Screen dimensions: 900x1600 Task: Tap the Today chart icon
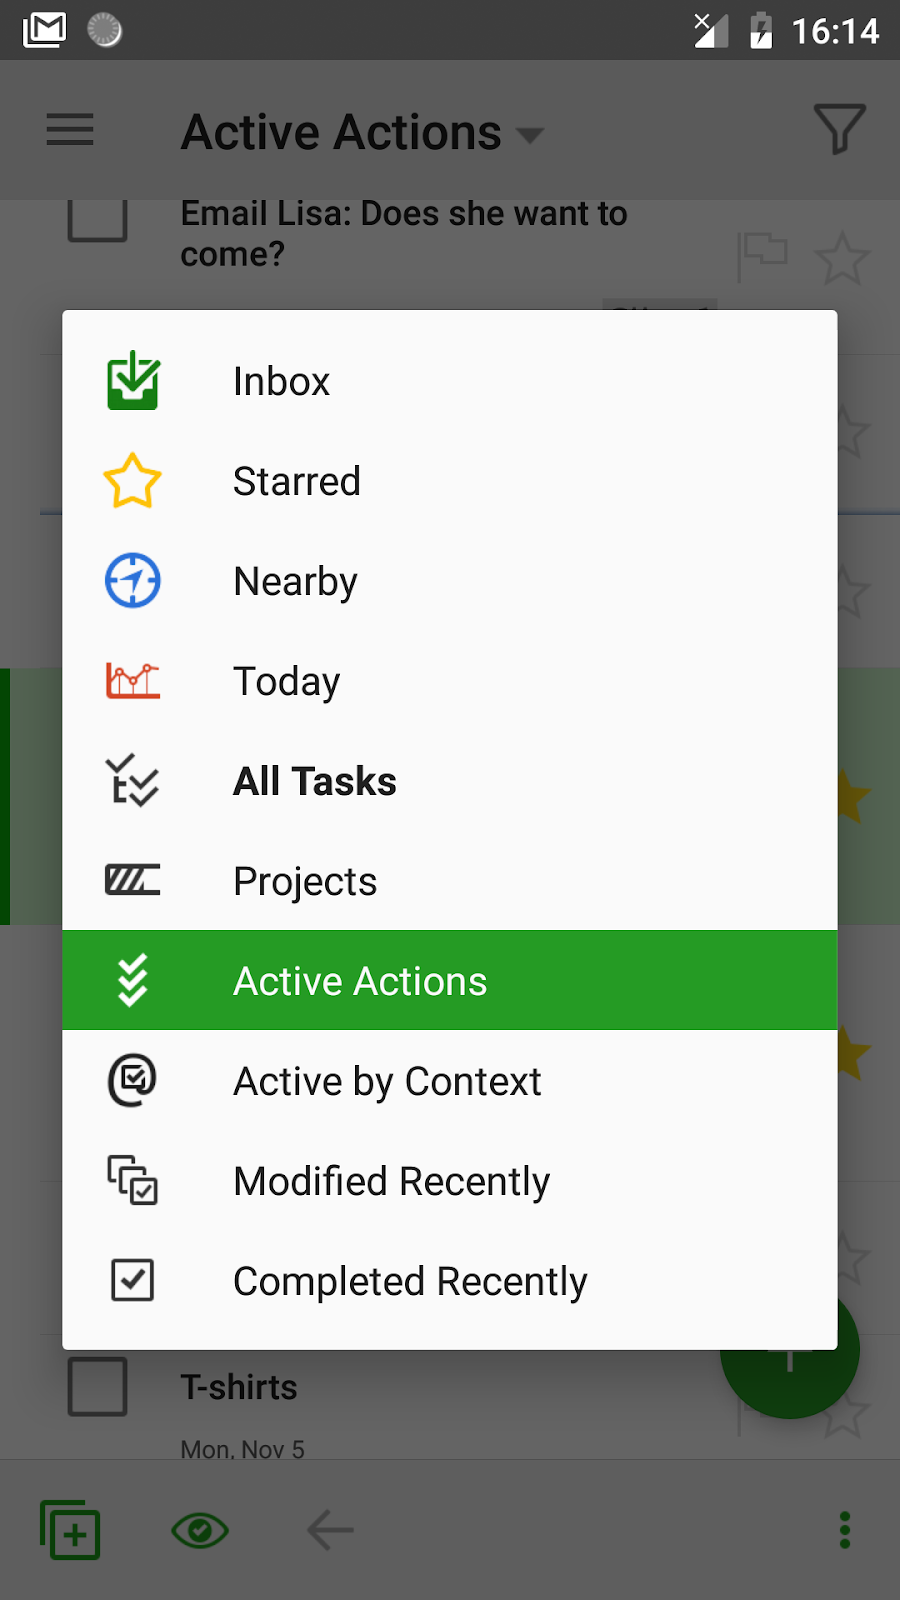point(133,681)
